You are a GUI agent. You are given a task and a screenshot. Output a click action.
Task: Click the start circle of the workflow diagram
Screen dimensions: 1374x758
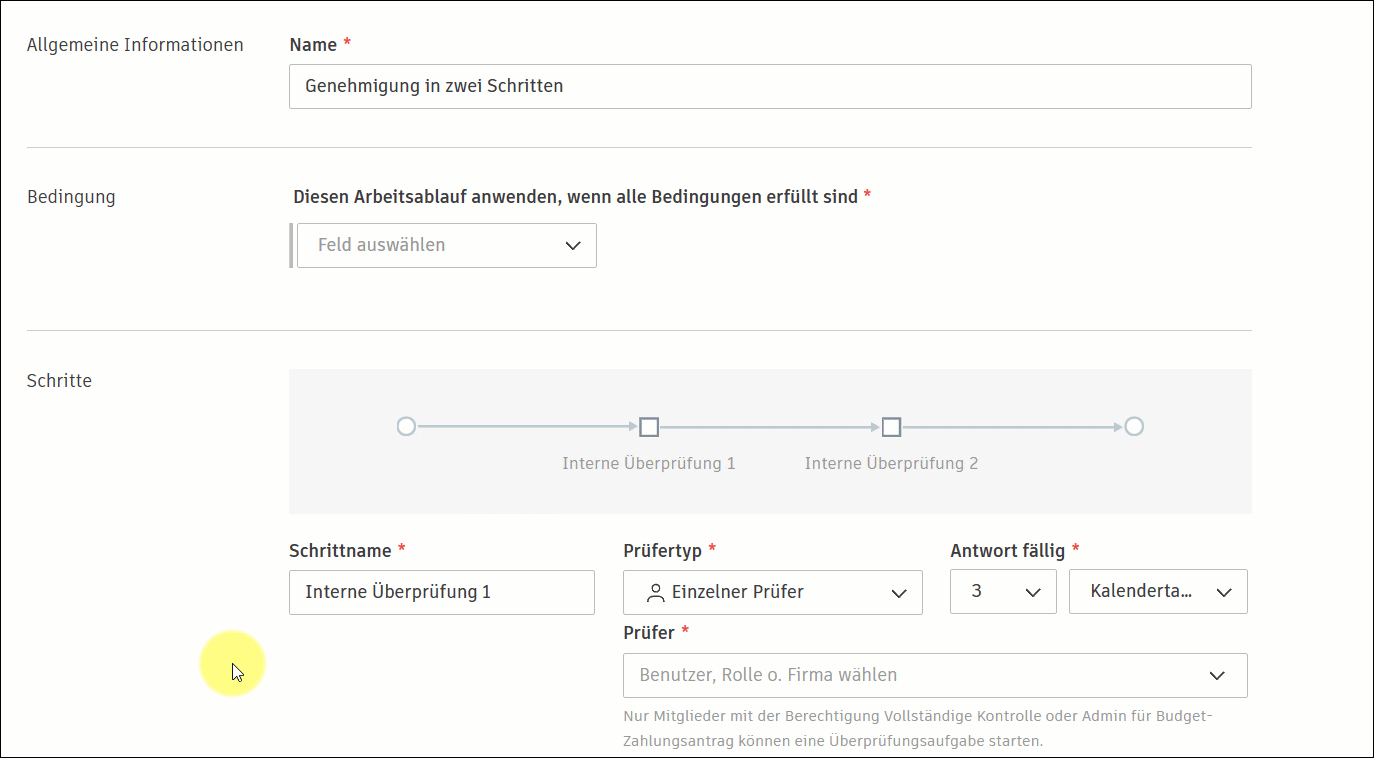[x=406, y=426]
